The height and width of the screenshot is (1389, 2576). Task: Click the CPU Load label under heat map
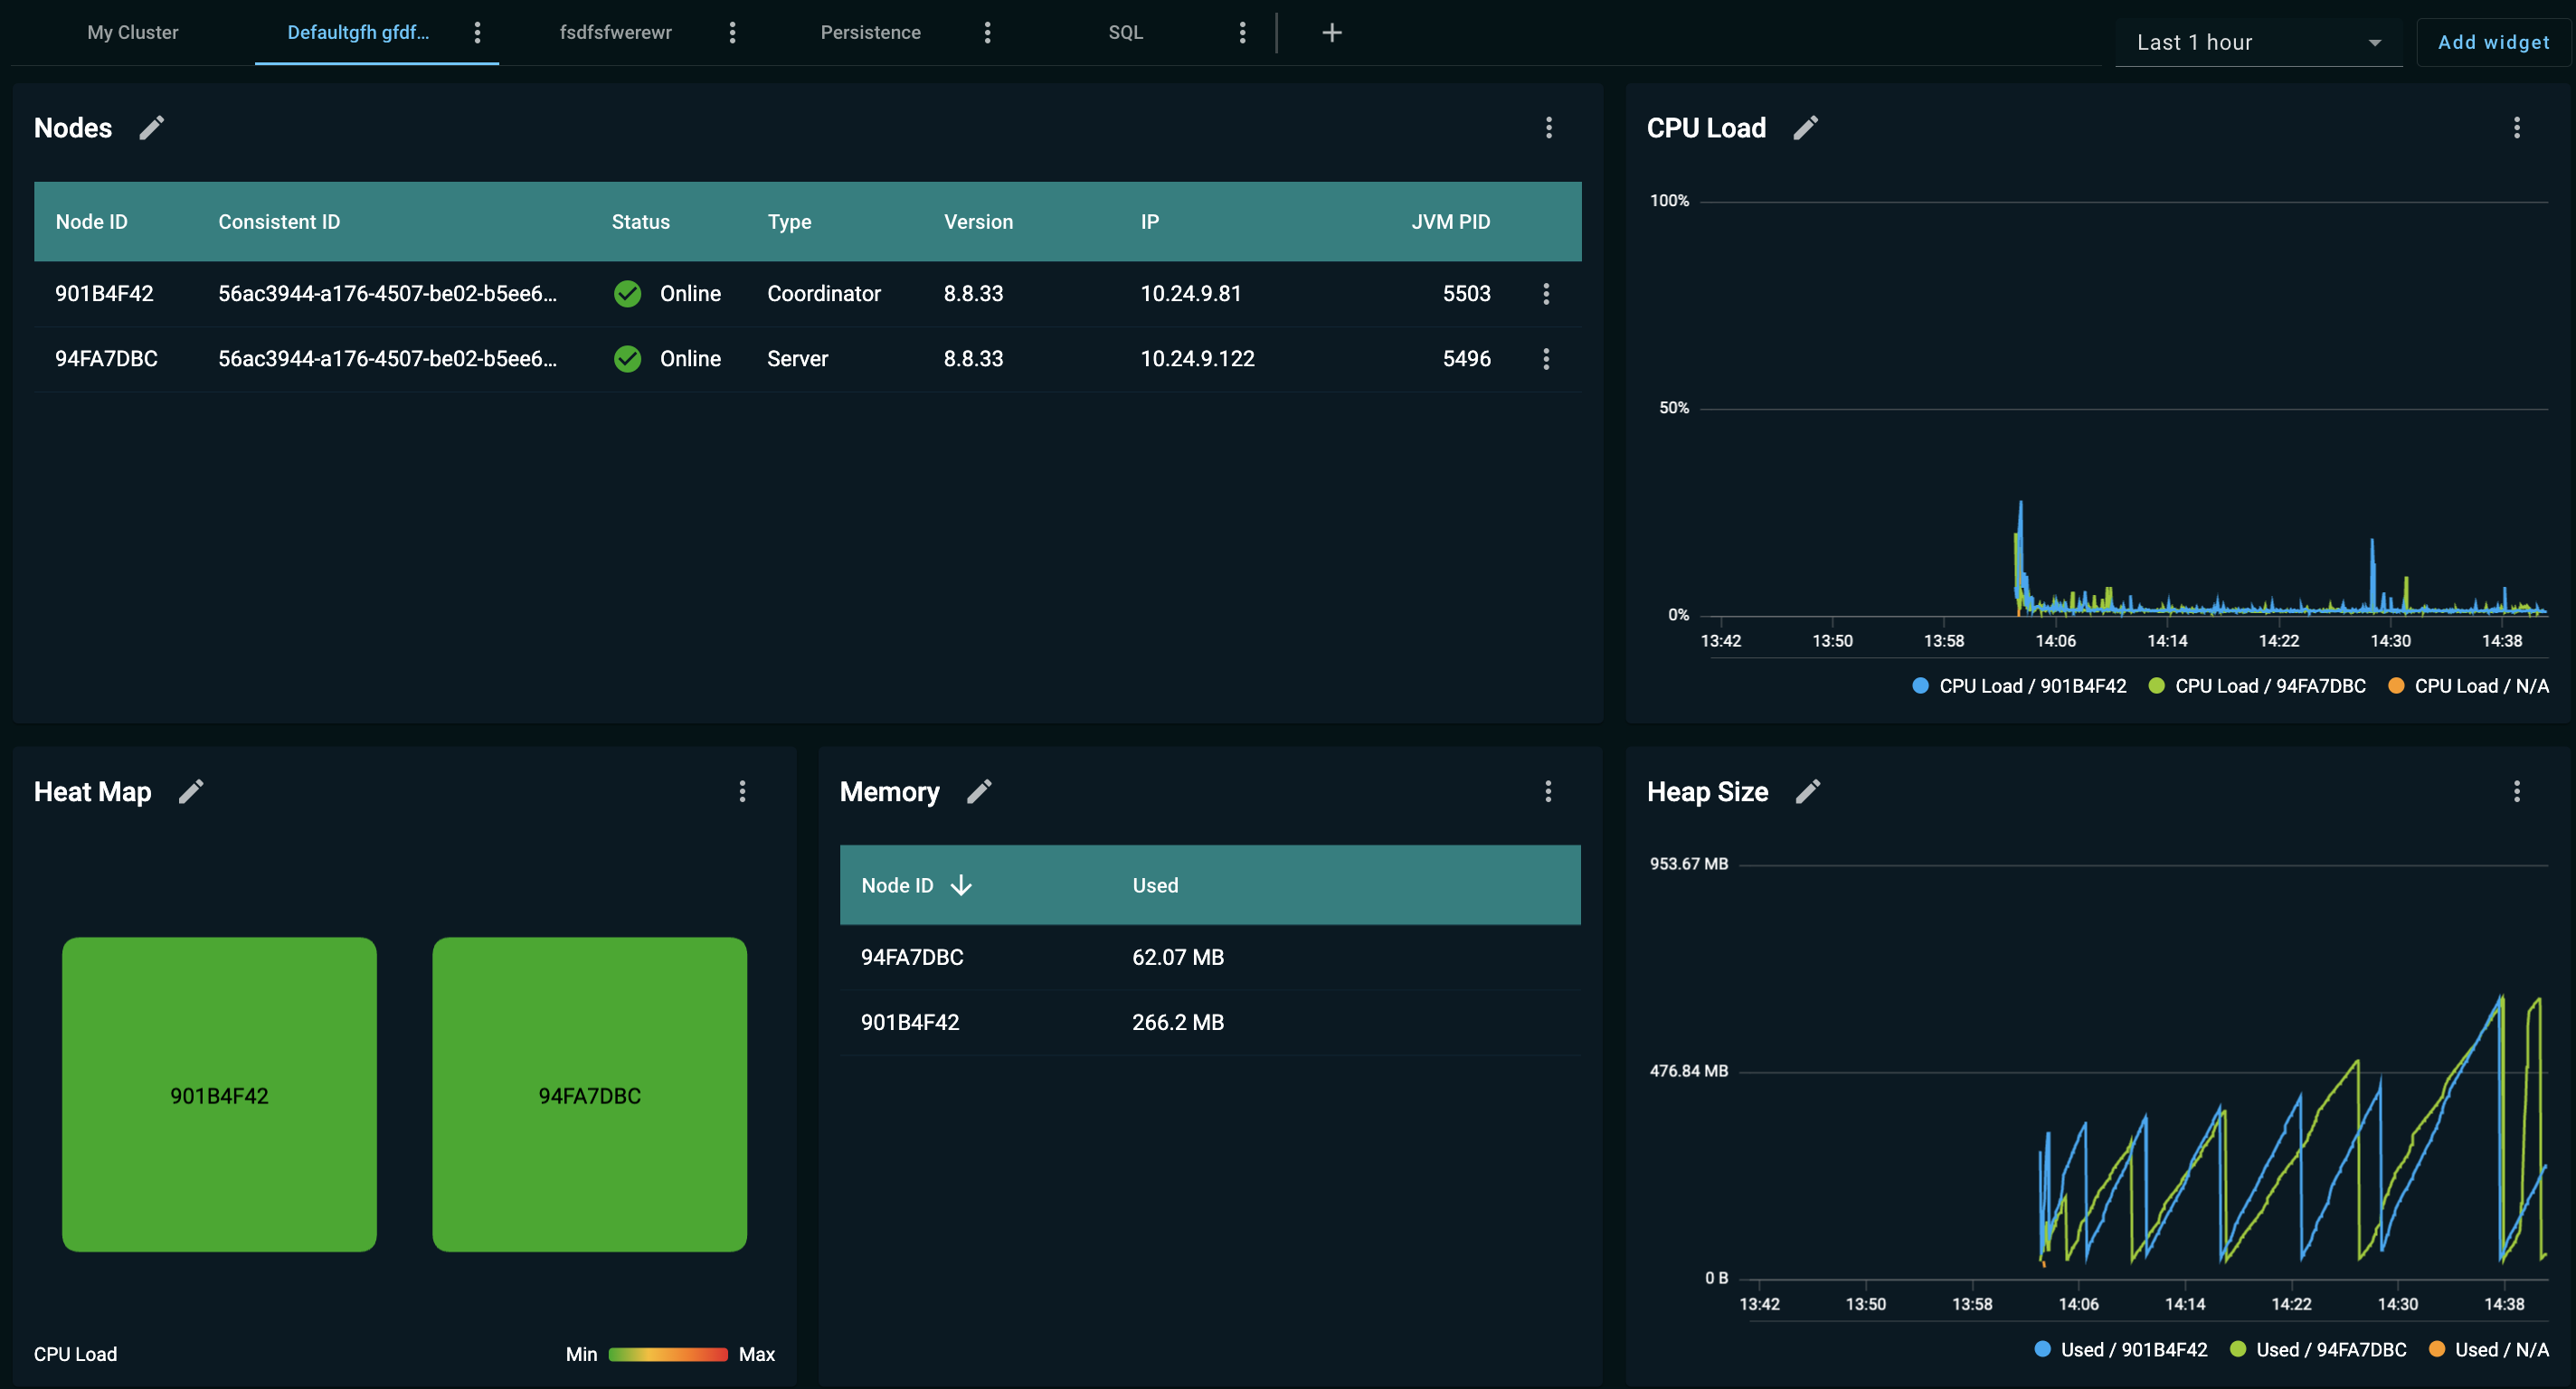tap(75, 1355)
